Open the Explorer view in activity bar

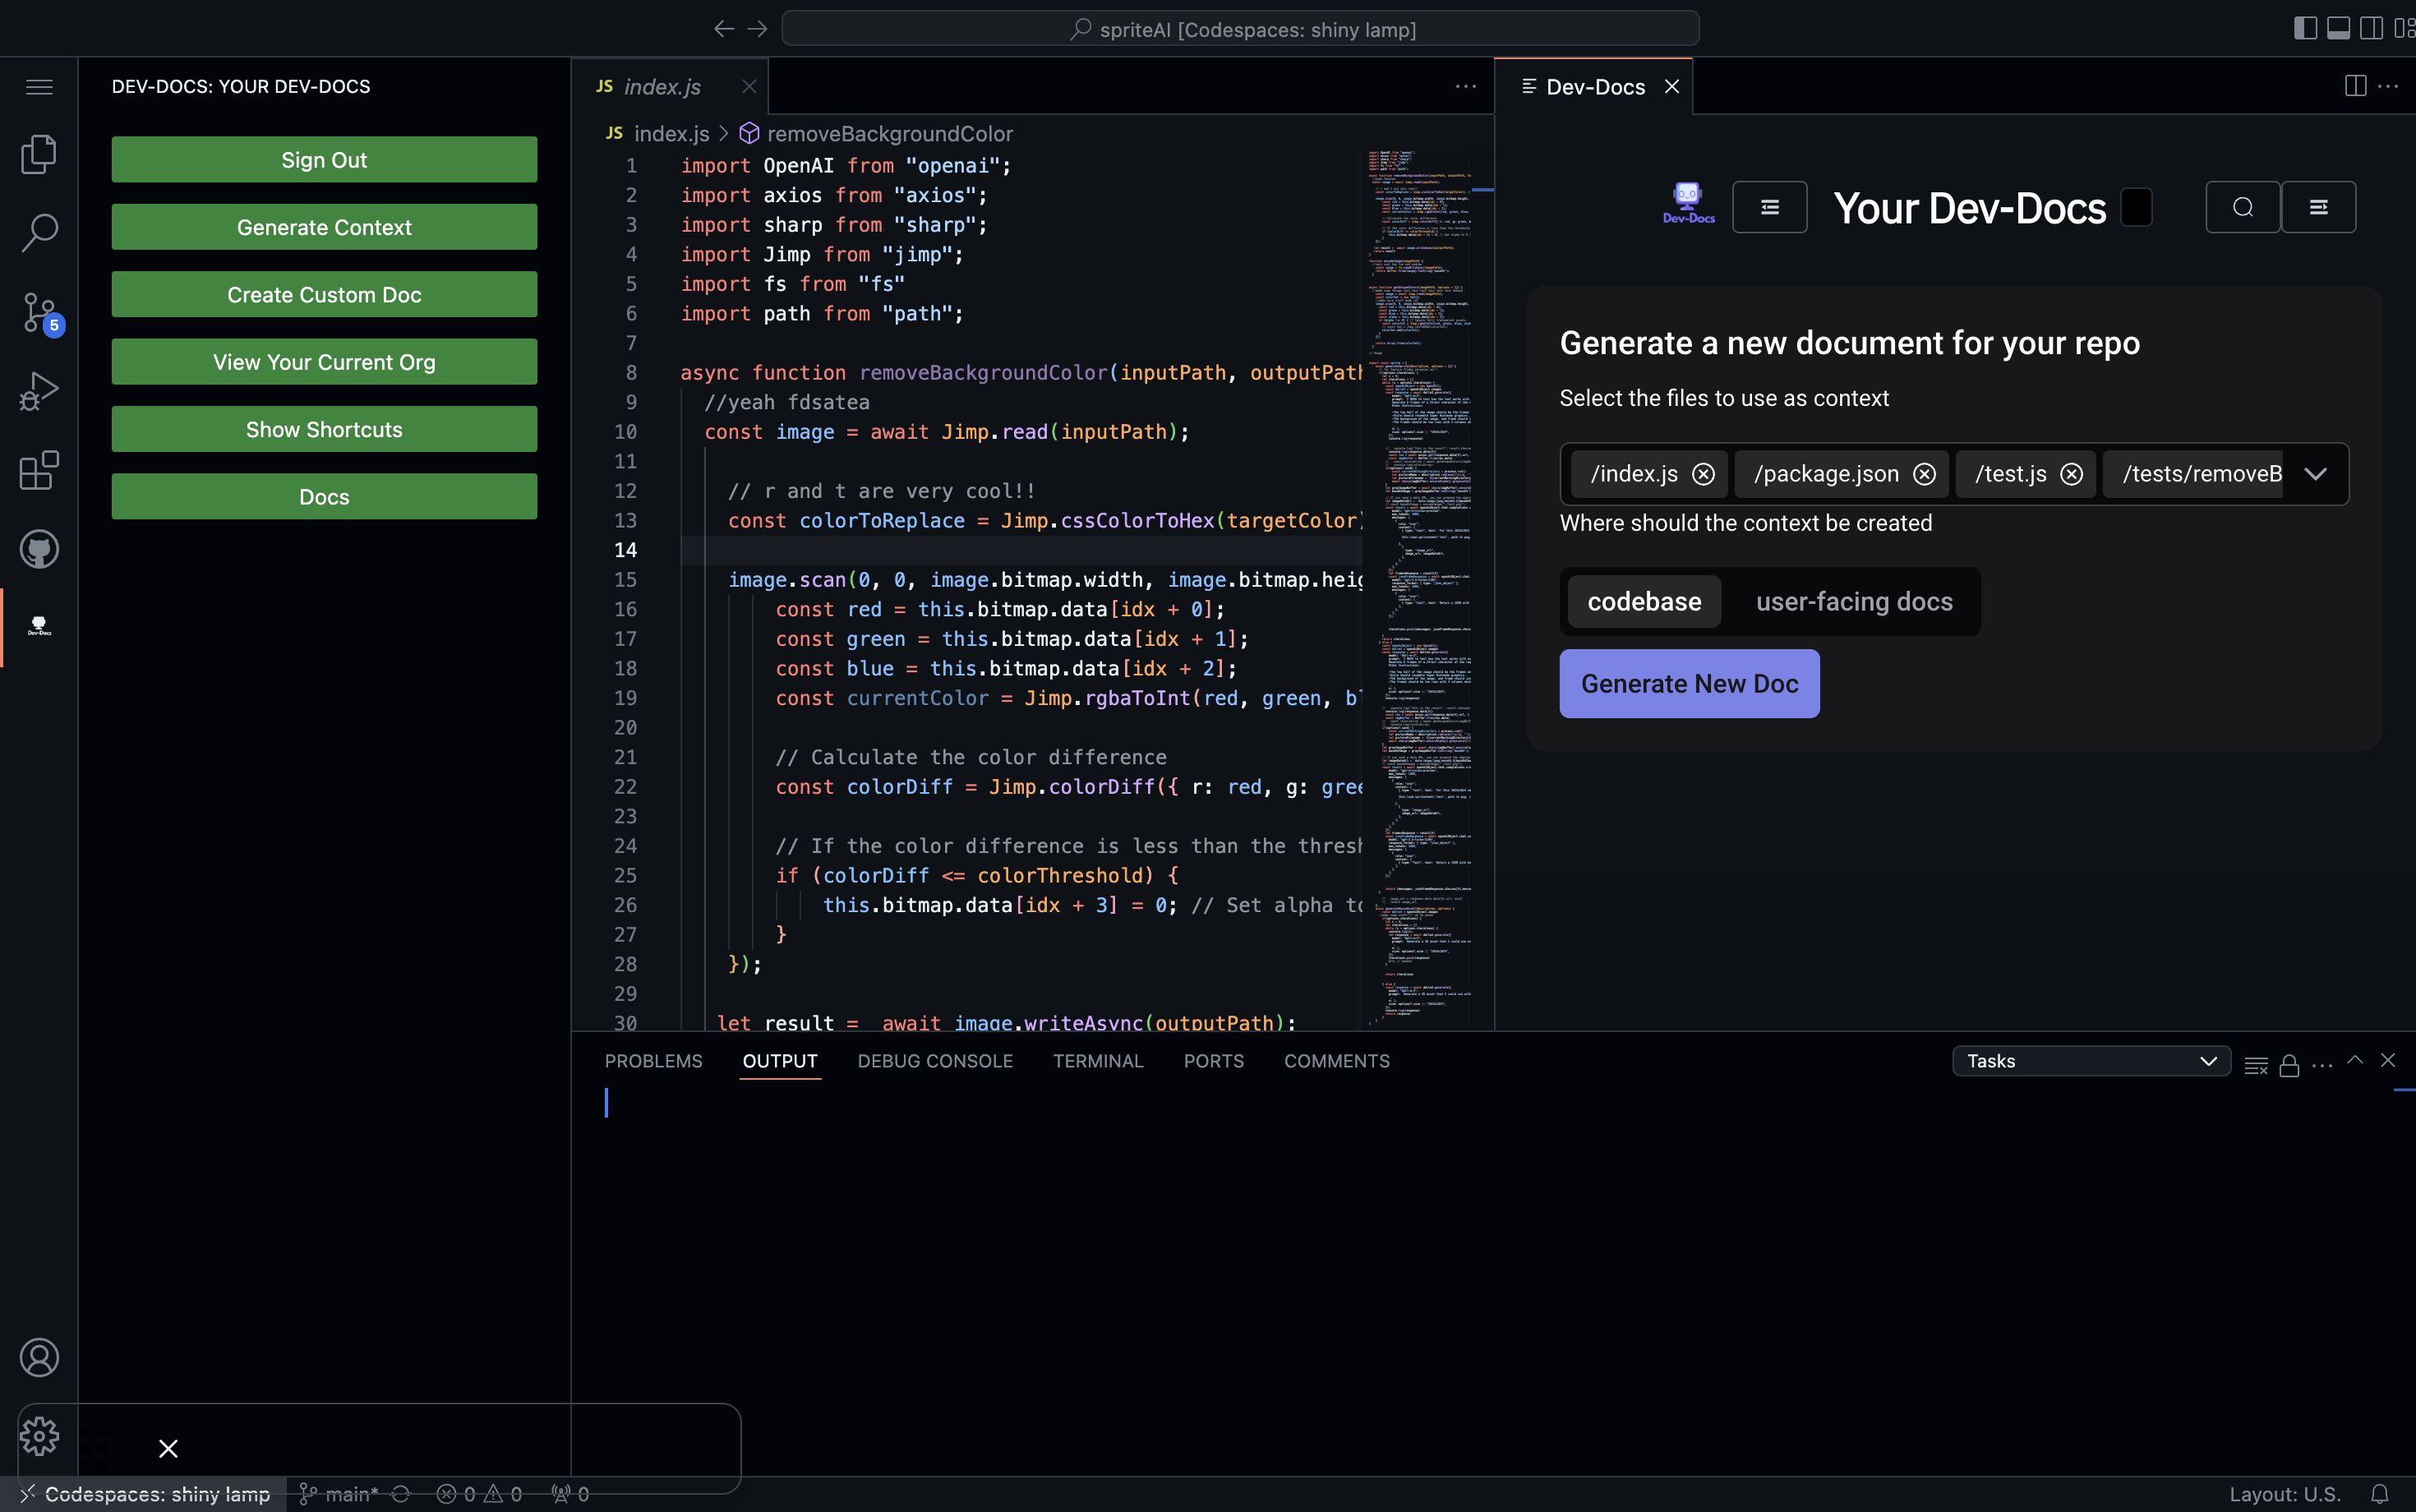pos(39,154)
